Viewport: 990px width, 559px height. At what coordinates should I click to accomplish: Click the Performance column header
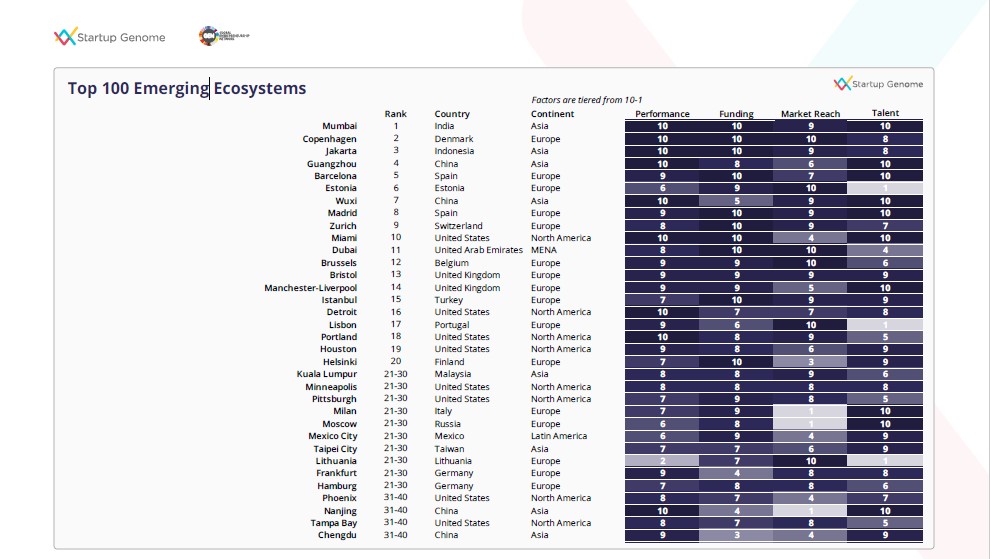[662, 114]
